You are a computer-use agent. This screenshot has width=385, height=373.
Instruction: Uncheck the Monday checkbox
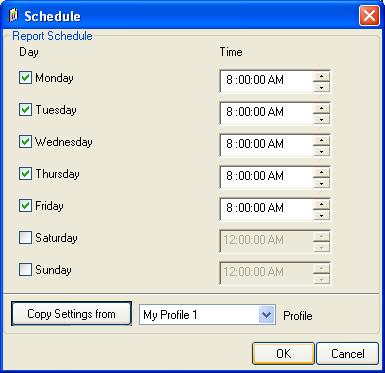pos(25,77)
